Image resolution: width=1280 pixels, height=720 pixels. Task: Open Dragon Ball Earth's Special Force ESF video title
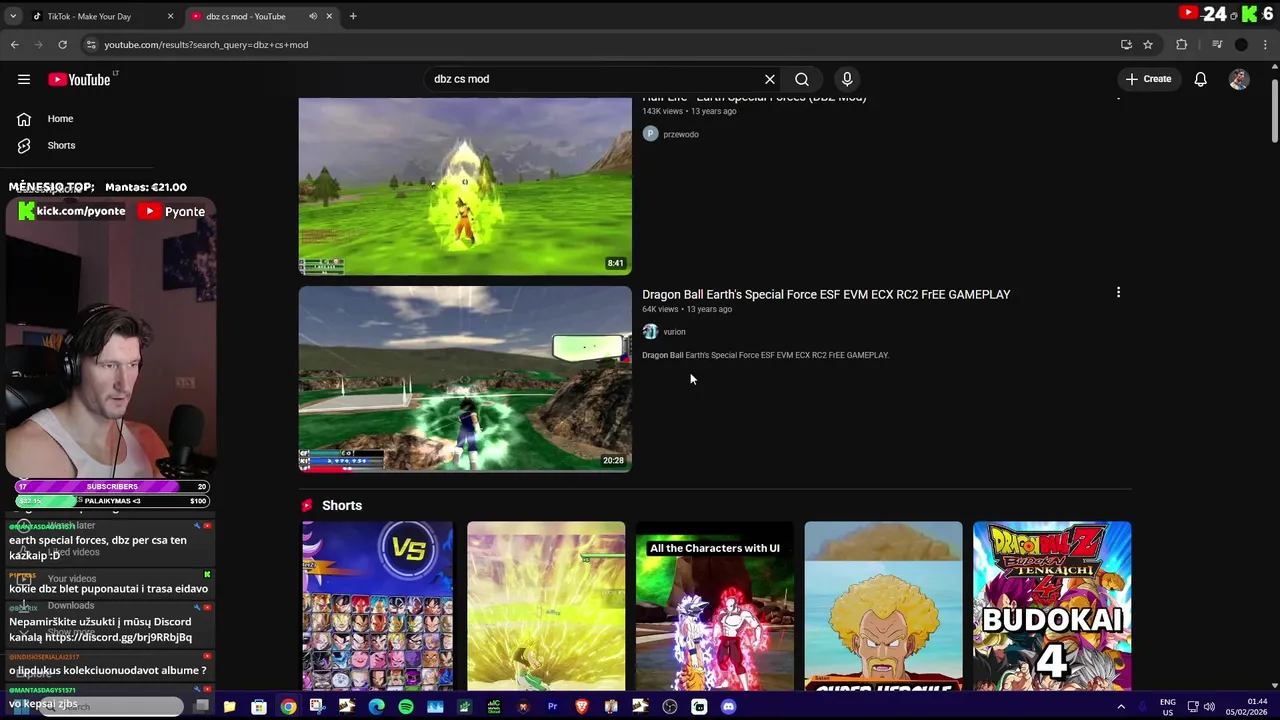tap(826, 294)
